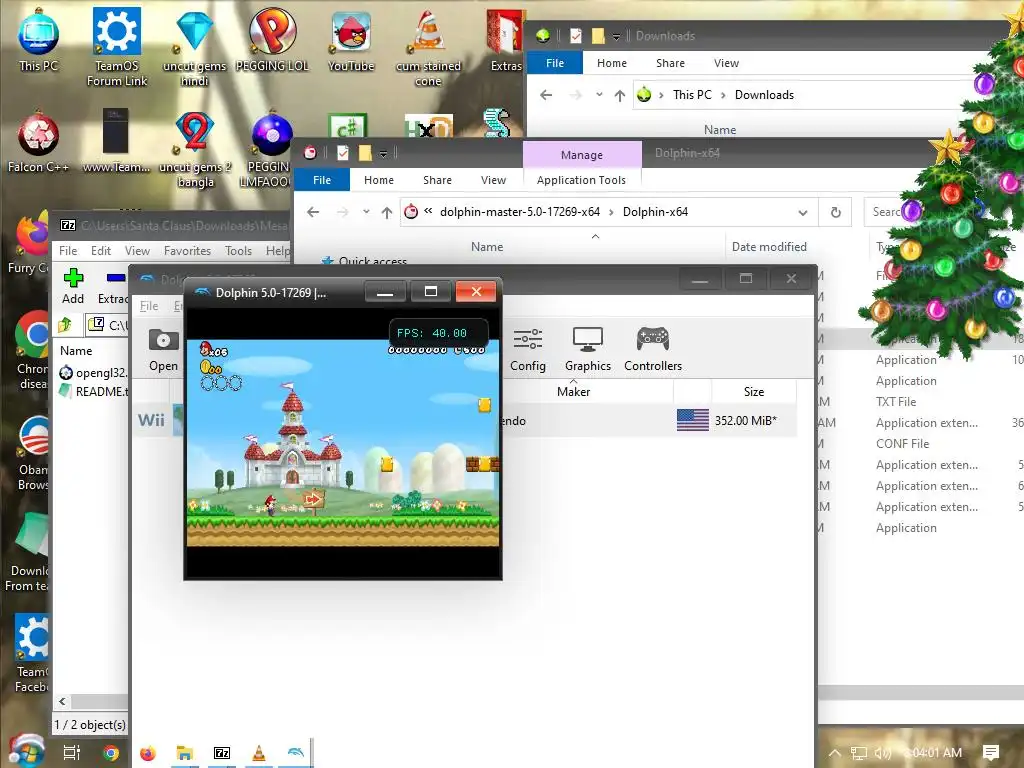Open Share tab in Downloads window
This screenshot has width=1024, height=768.
(671, 63)
